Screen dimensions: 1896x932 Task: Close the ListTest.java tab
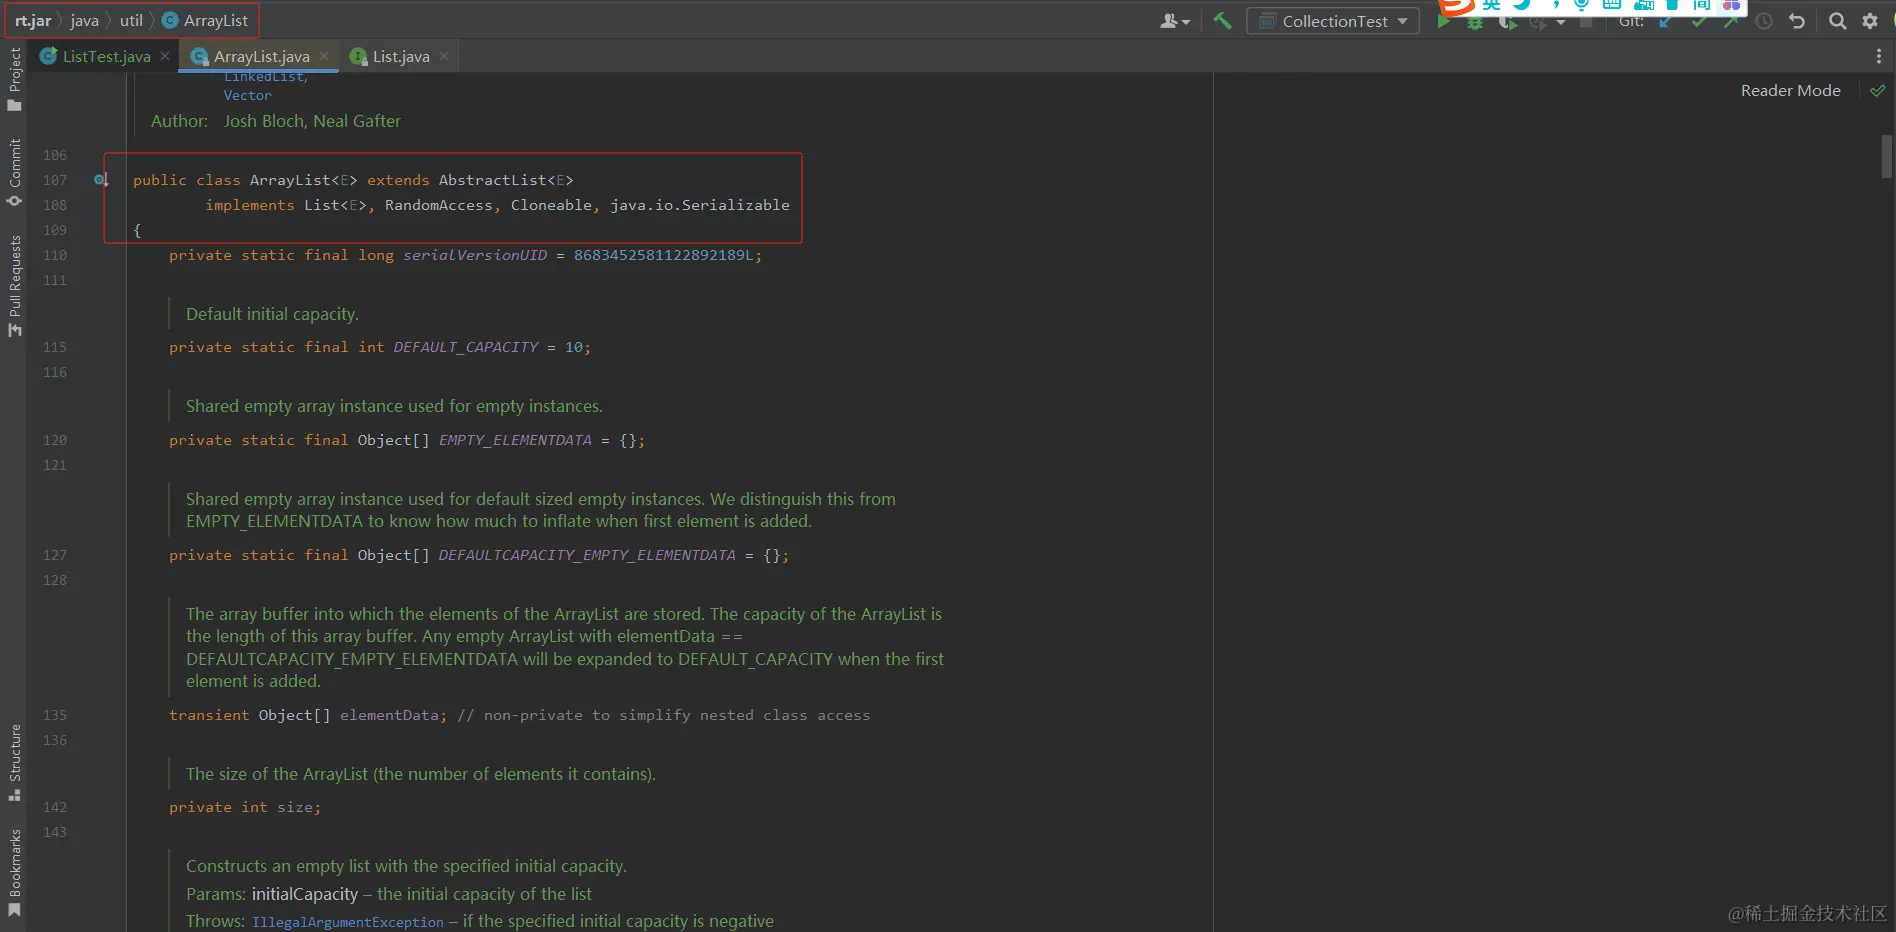[x=165, y=57]
